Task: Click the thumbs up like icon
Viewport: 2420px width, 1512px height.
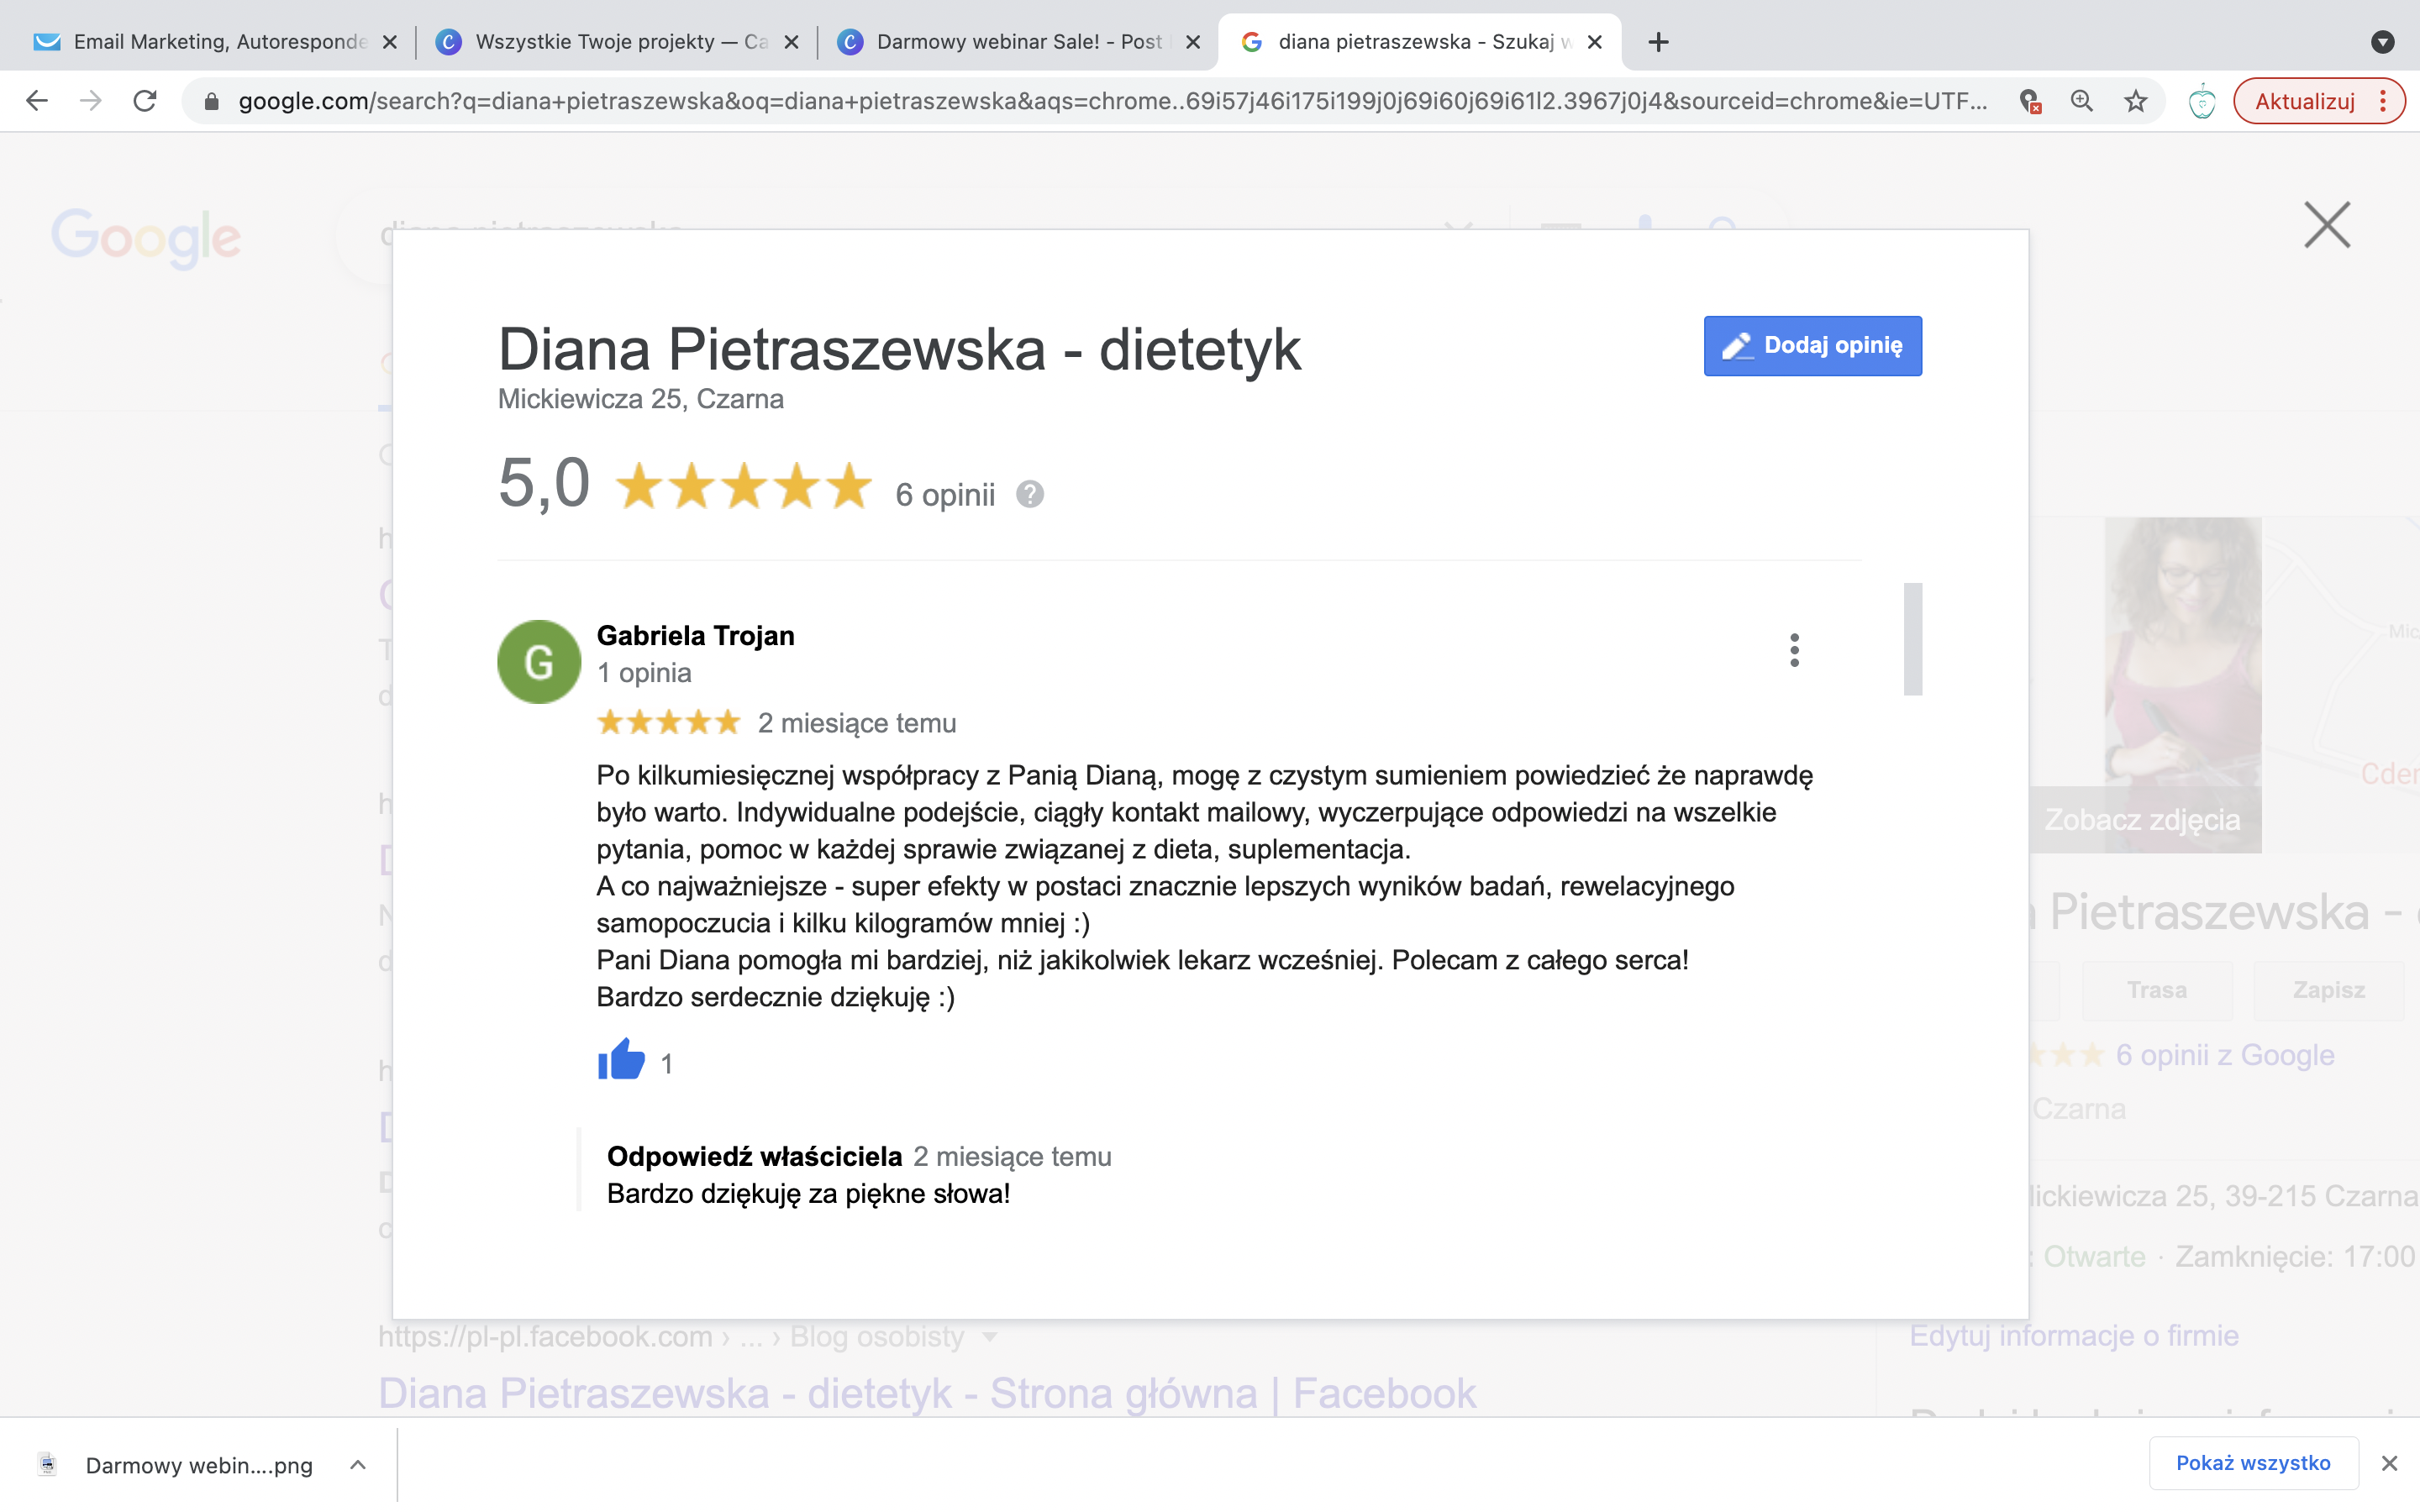Action: point(621,1060)
